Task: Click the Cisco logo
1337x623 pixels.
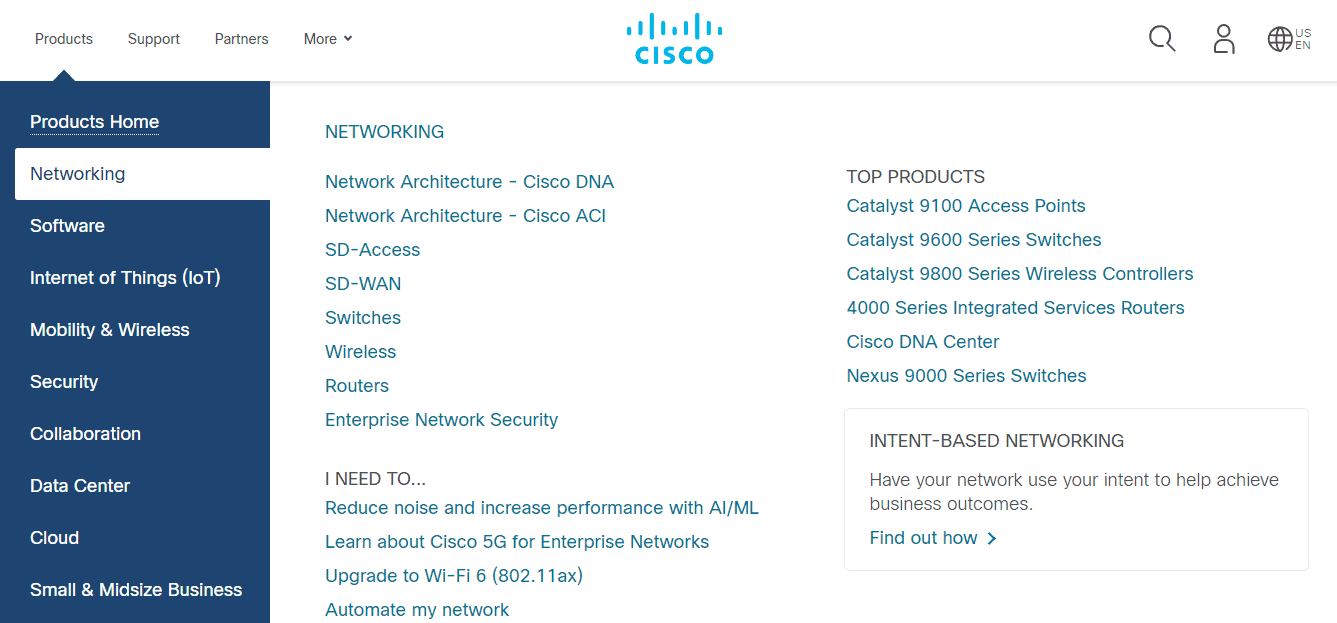Action: (x=674, y=37)
